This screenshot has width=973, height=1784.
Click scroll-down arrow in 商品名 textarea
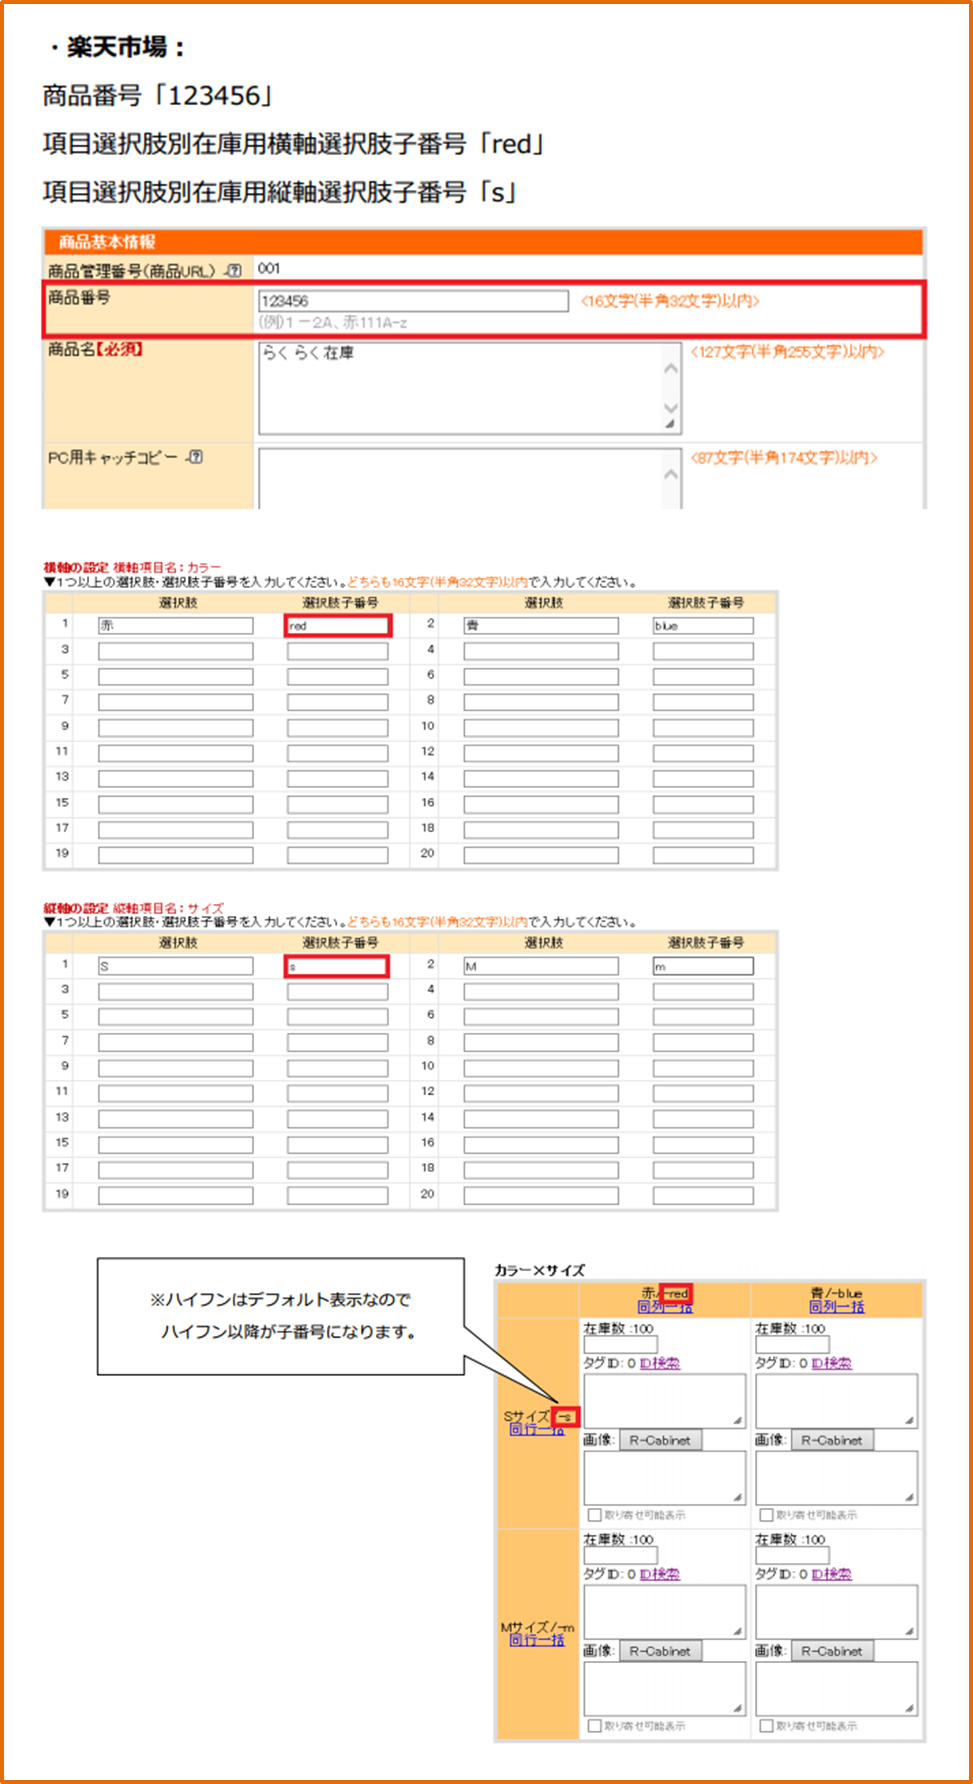tap(671, 407)
